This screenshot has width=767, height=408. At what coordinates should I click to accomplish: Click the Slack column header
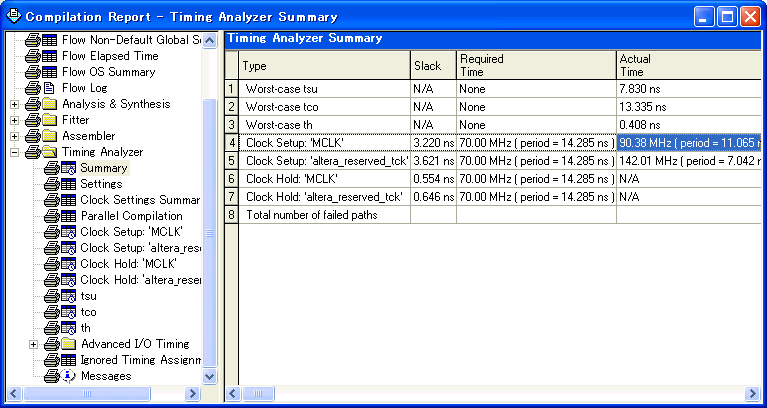pyautogui.click(x=433, y=65)
